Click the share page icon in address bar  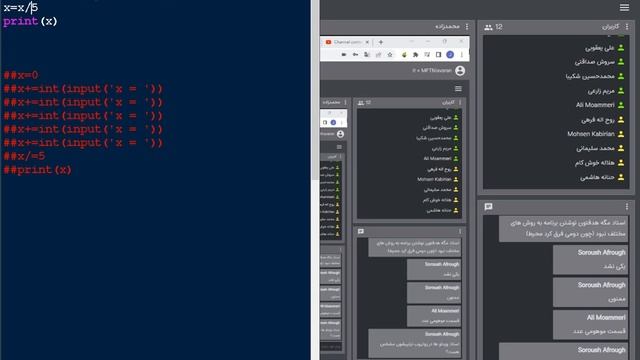point(378,55)
